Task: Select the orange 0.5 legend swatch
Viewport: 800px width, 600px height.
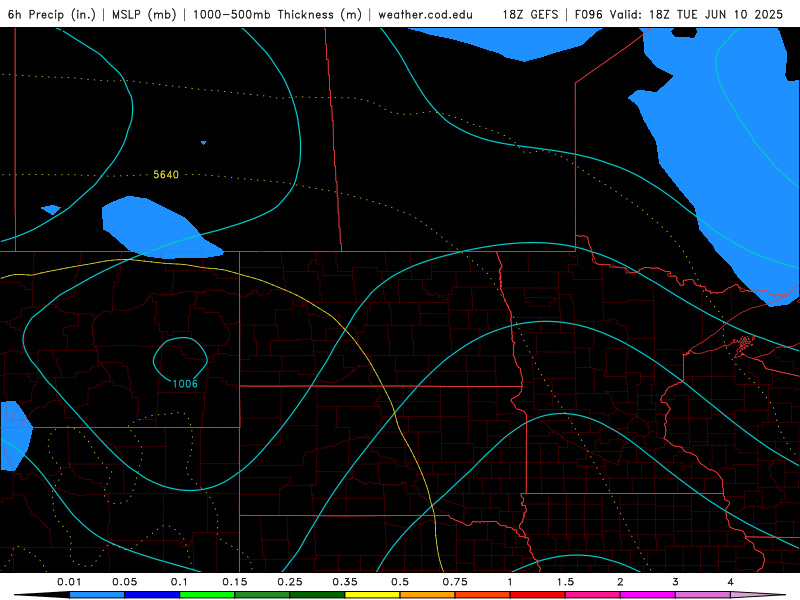Action: (428, 595)
